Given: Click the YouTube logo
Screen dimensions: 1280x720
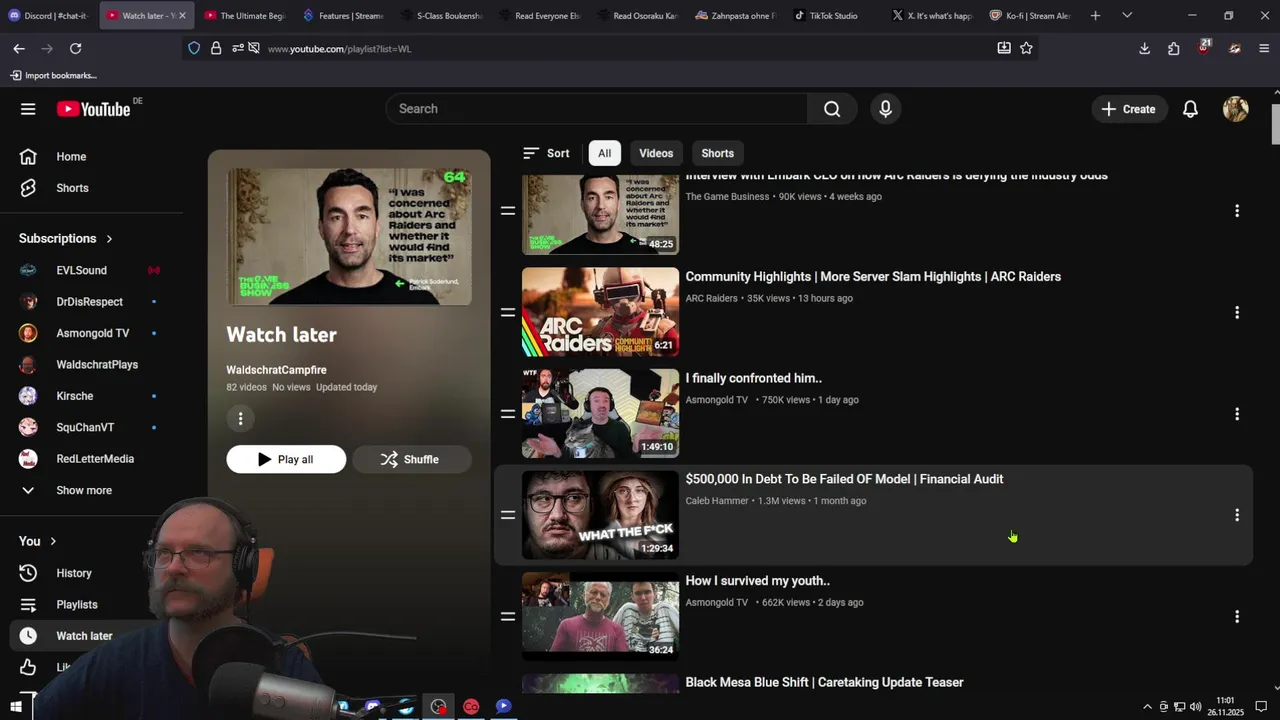Looking at the screenshot, I should pos(93,109).
